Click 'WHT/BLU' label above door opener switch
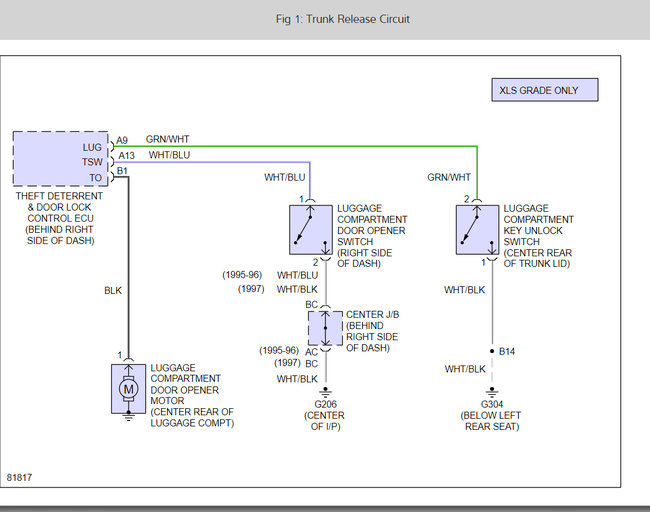This screenshot has height=512, width=650. click(x=285, y=177)
